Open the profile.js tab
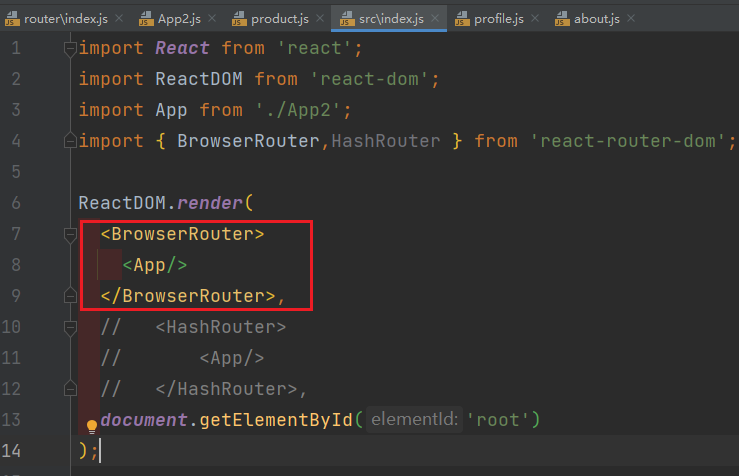The image size is (739, 476). (499, 19)
